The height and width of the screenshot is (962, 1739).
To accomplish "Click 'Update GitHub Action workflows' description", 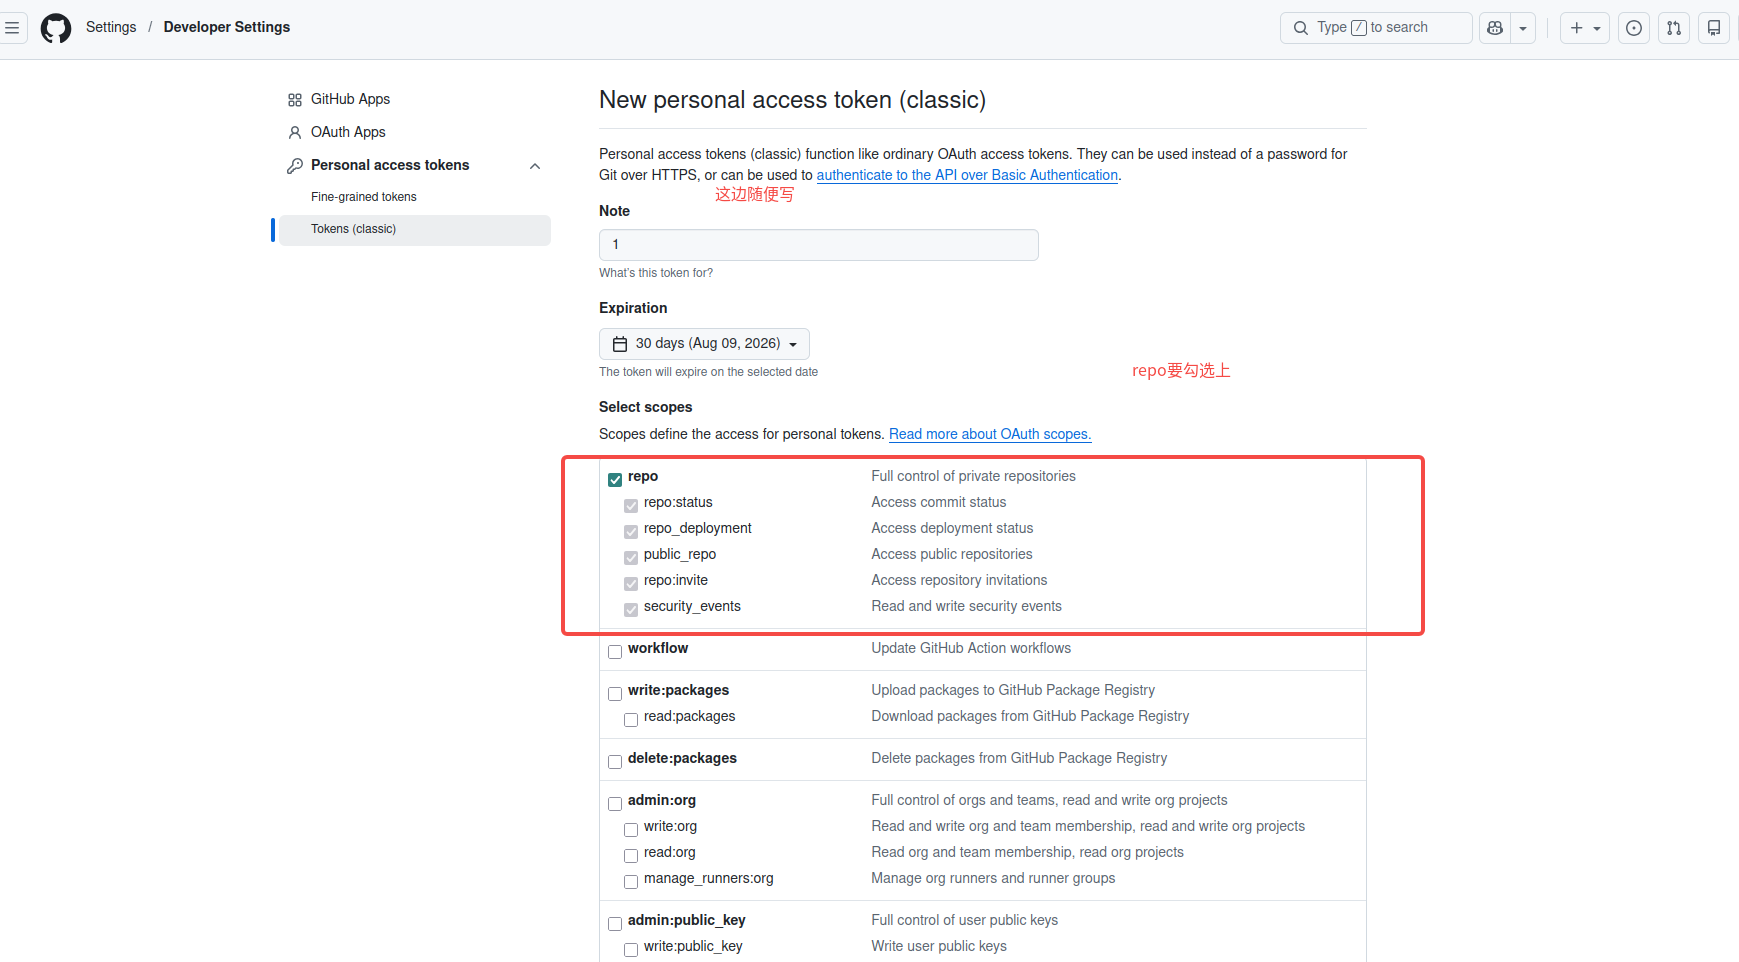I will point(971,648).
